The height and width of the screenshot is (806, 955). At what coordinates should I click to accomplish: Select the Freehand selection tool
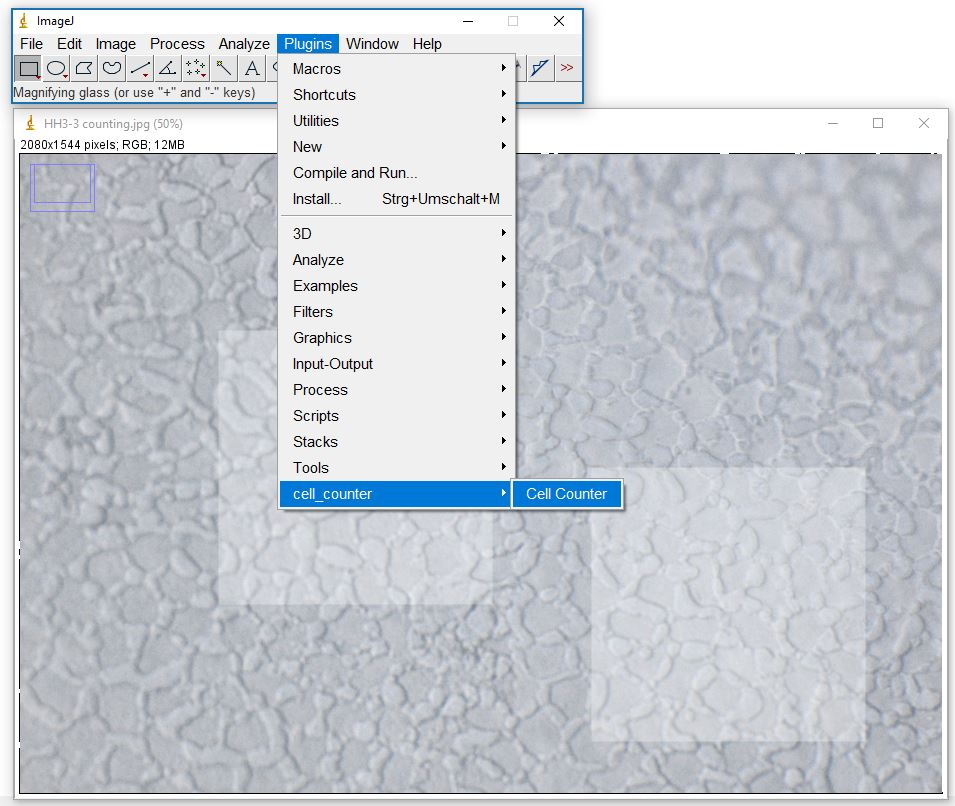(111, 68)
